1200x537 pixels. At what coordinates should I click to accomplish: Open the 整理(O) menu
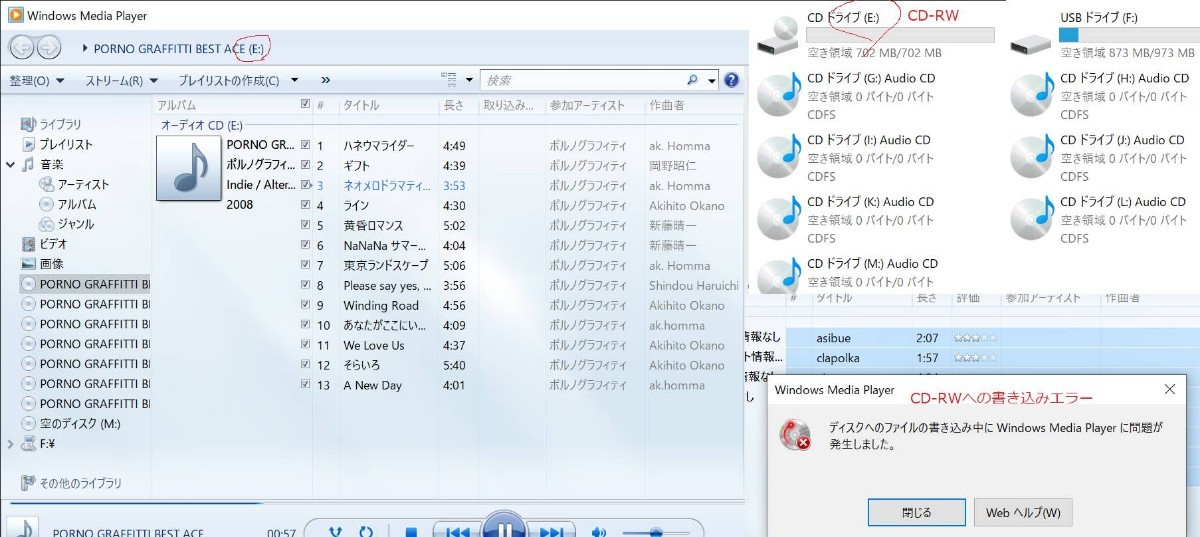tap(36, 80)
